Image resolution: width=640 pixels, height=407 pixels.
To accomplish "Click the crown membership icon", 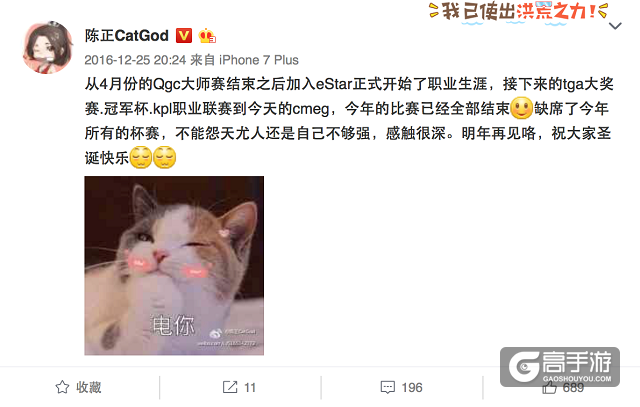I will (x=207, y=36).
